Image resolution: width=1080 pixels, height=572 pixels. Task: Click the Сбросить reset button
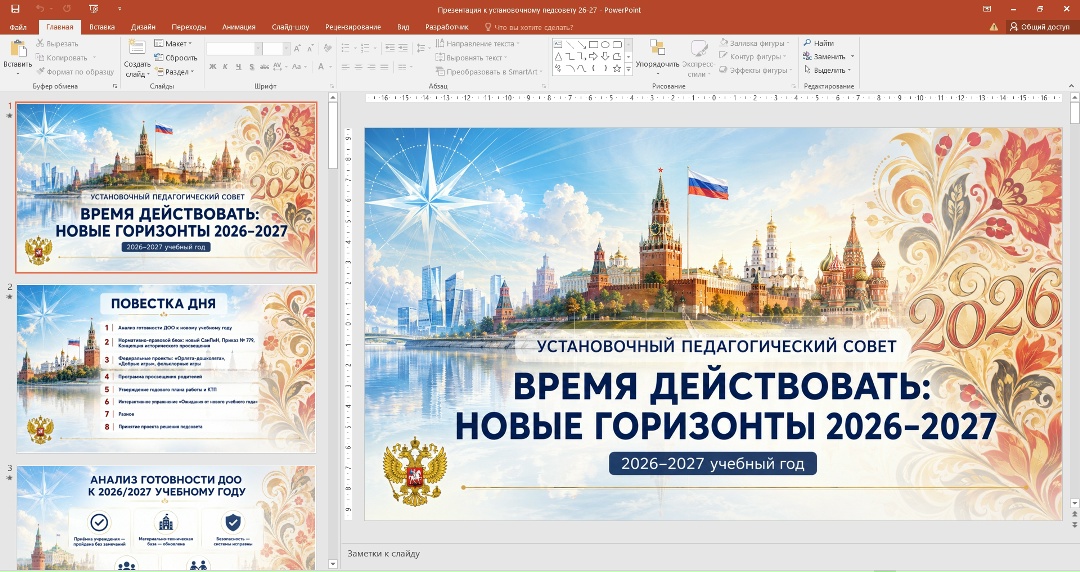click(x=176, y=58)
